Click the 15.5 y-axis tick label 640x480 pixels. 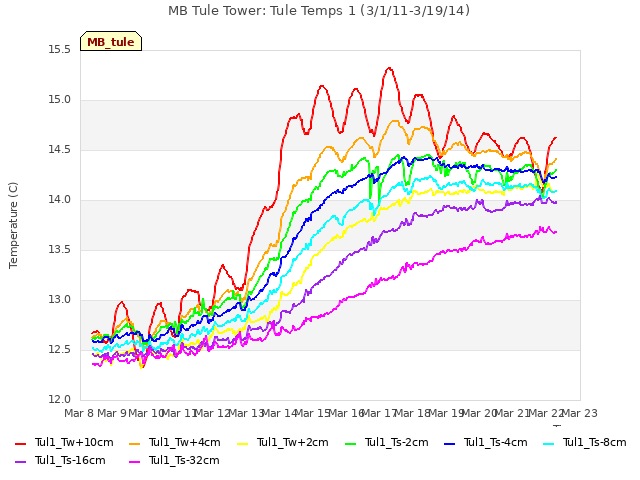(x=60, y=50)
